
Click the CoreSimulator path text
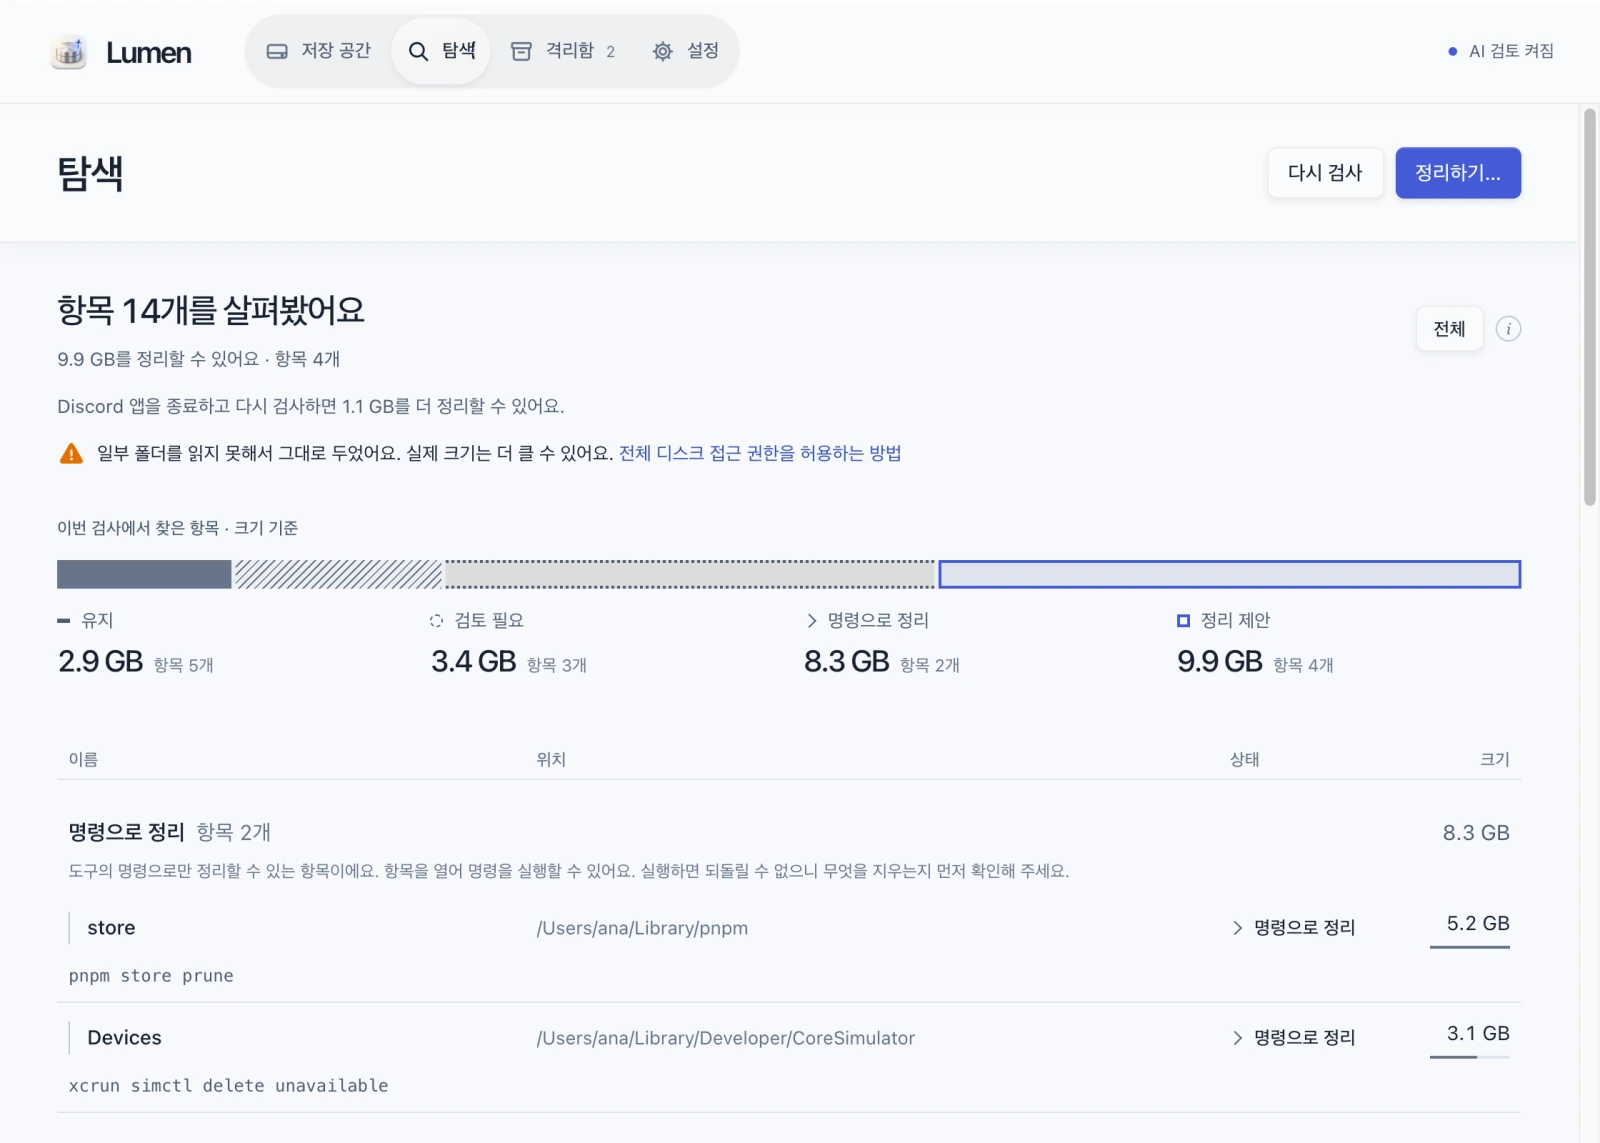tap(725, 1038)
